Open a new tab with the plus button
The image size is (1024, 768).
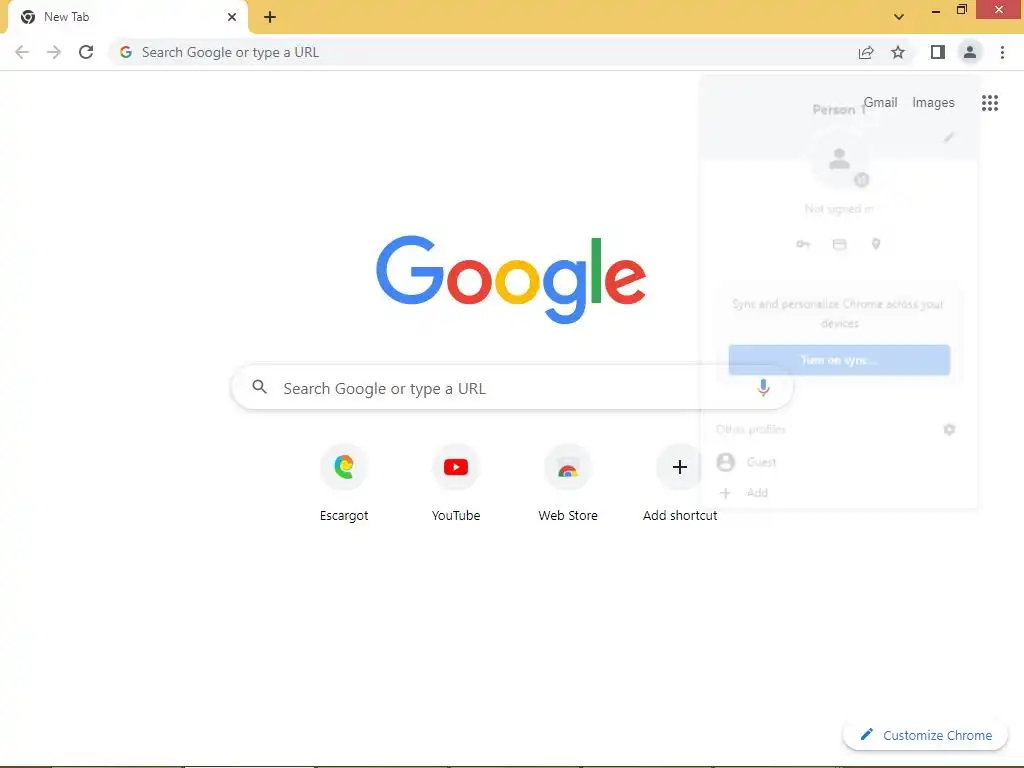coord(270,17)
